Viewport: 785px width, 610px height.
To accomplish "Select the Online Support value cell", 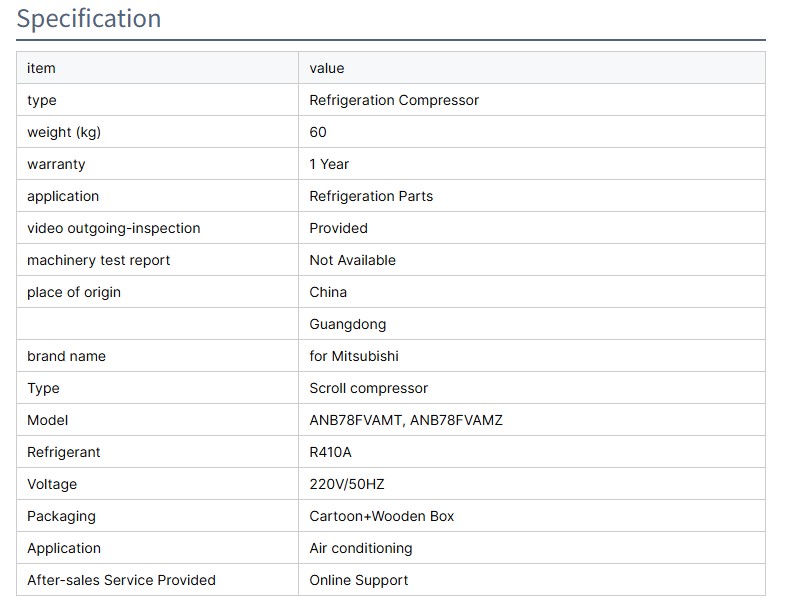I will (358, 580).
